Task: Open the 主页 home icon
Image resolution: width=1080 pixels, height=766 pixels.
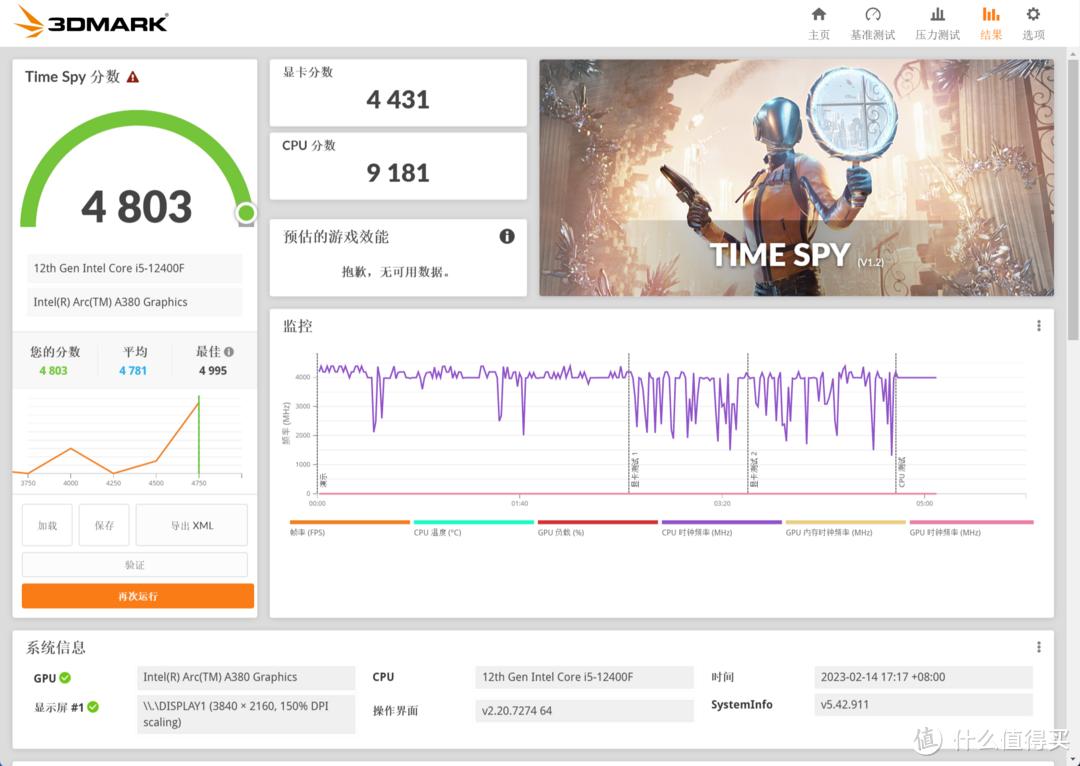Action: [x=819, y=22]
